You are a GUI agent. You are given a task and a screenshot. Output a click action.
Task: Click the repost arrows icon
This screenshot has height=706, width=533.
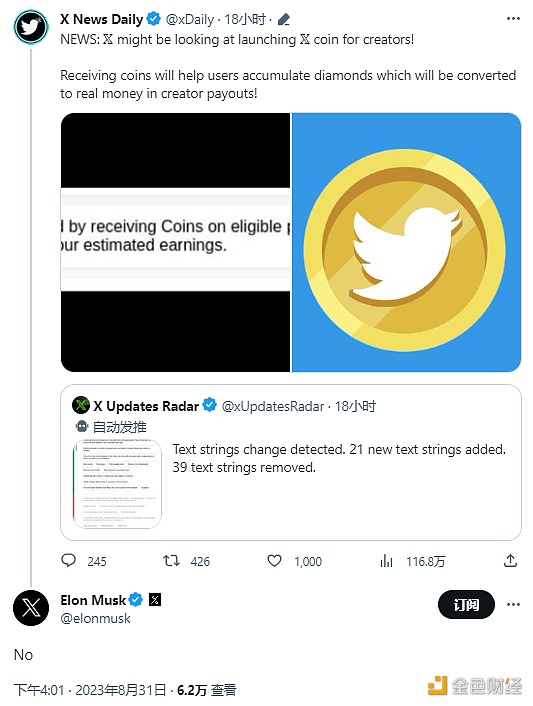click(x=171, y=561)
